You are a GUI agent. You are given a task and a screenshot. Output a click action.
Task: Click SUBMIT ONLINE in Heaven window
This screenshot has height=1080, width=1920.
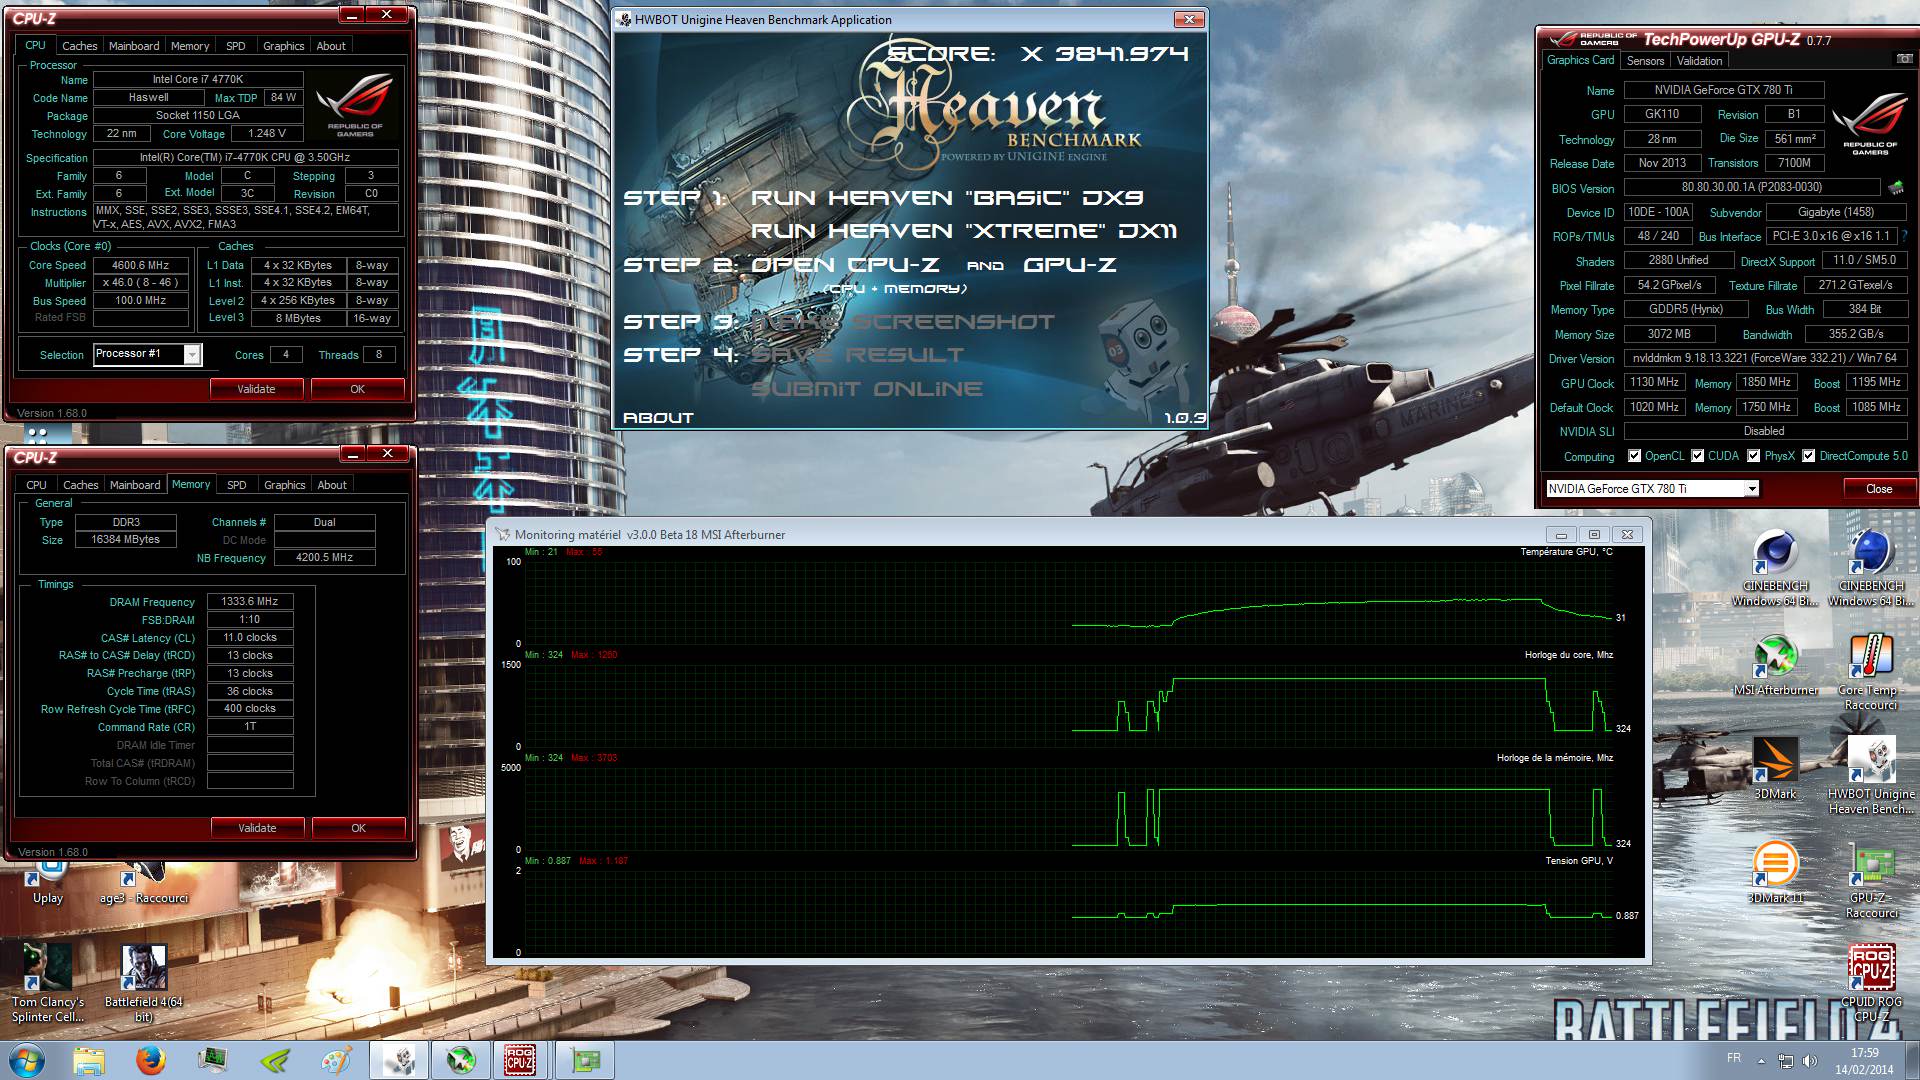point(867,389)
